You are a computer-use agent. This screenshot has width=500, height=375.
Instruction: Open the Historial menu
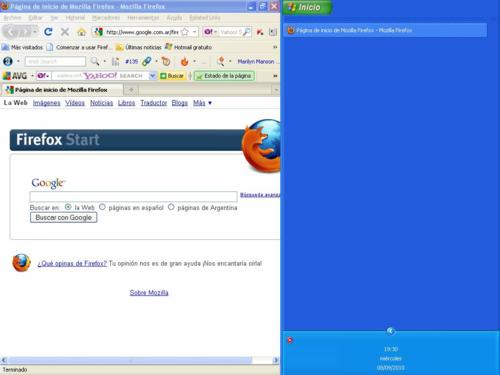click(75, 18)
